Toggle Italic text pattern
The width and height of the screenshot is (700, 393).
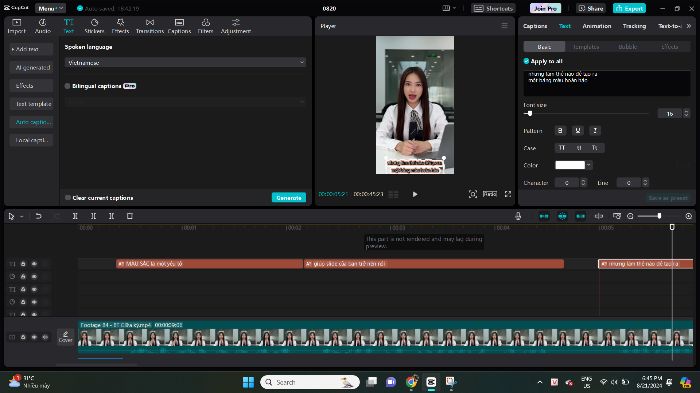[x=595, y=130]
